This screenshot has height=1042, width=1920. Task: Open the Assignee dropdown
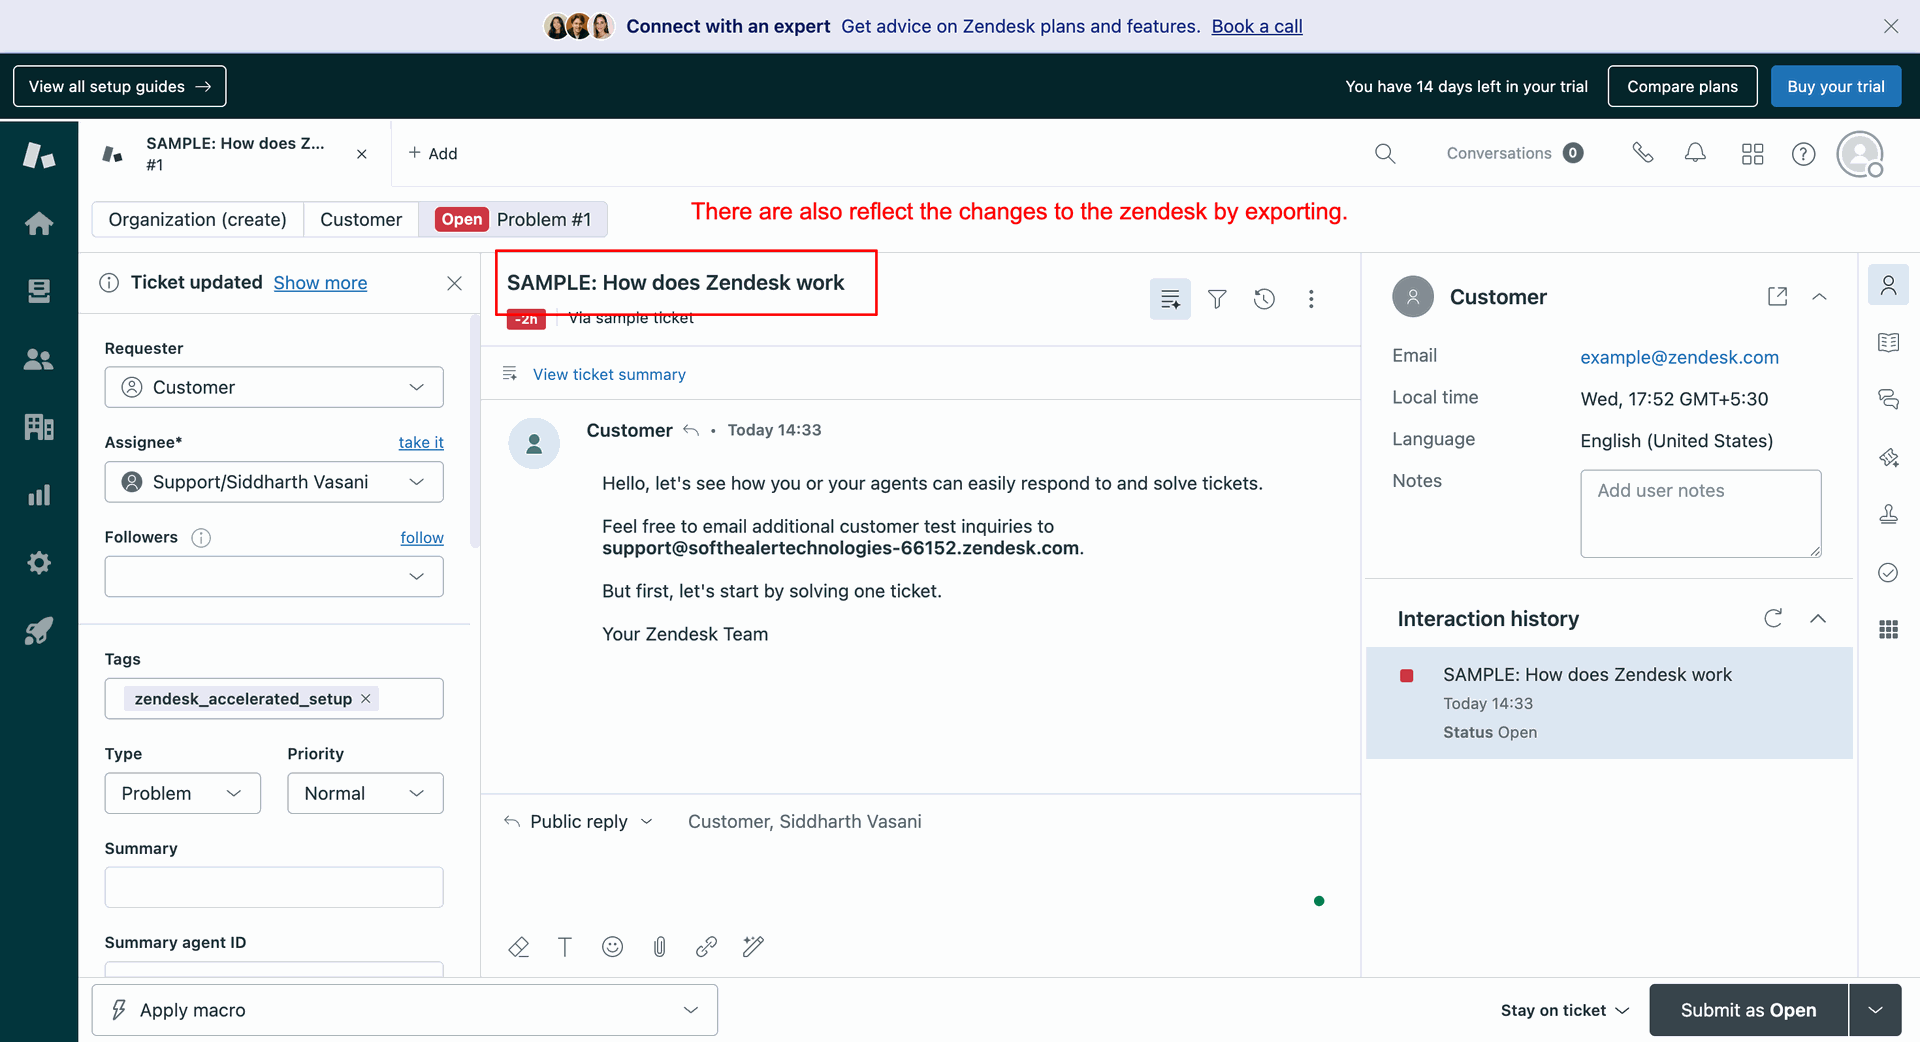tap(274, 482)
